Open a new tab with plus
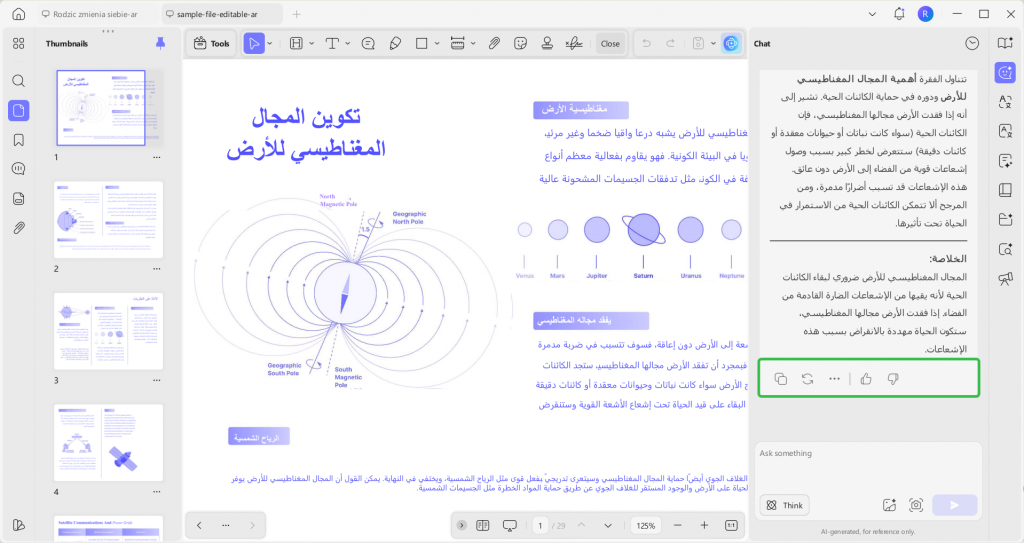Image resolution: width=1024 pixels, height=543 pixels. (296, 14)
